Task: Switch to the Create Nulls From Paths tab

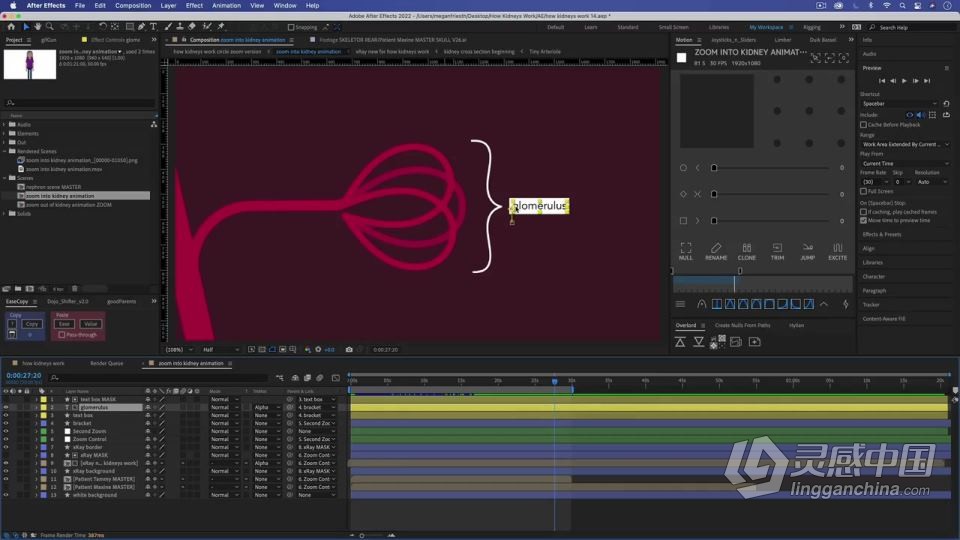Action: (x=743, y=326)
